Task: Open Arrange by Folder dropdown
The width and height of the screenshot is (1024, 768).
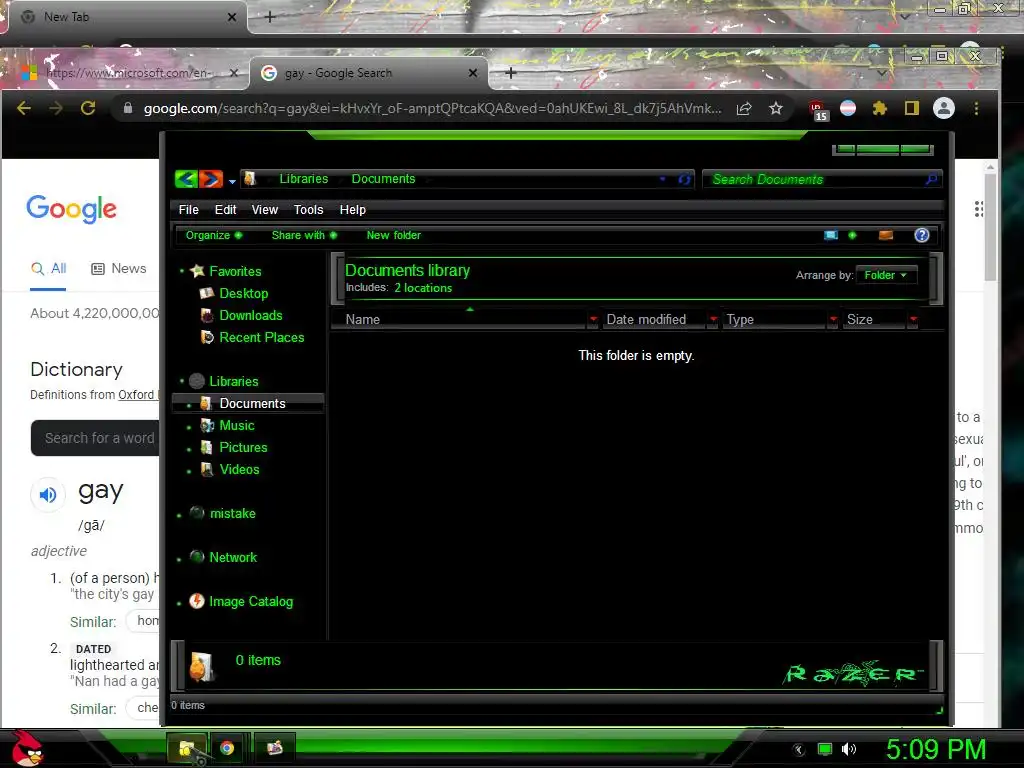Action: tap(886, 275)
